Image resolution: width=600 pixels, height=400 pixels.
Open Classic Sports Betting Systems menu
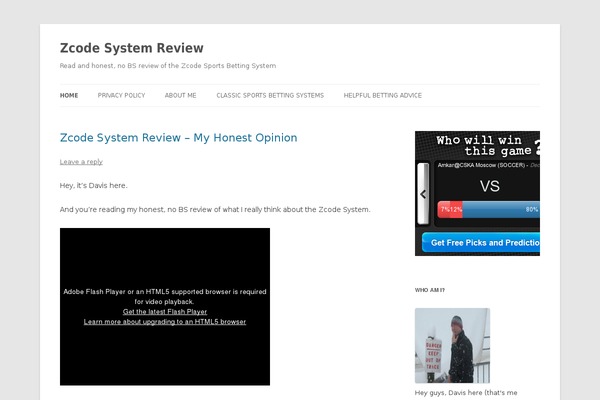tap(270, 95)
